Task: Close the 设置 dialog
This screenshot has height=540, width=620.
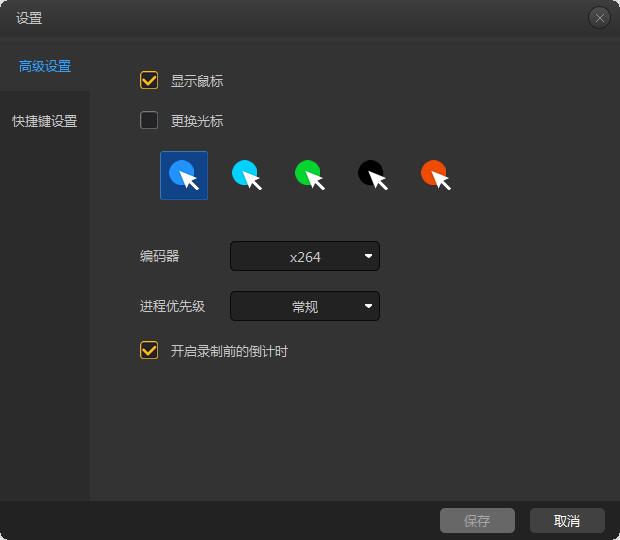Action: (x=599, y=18)
